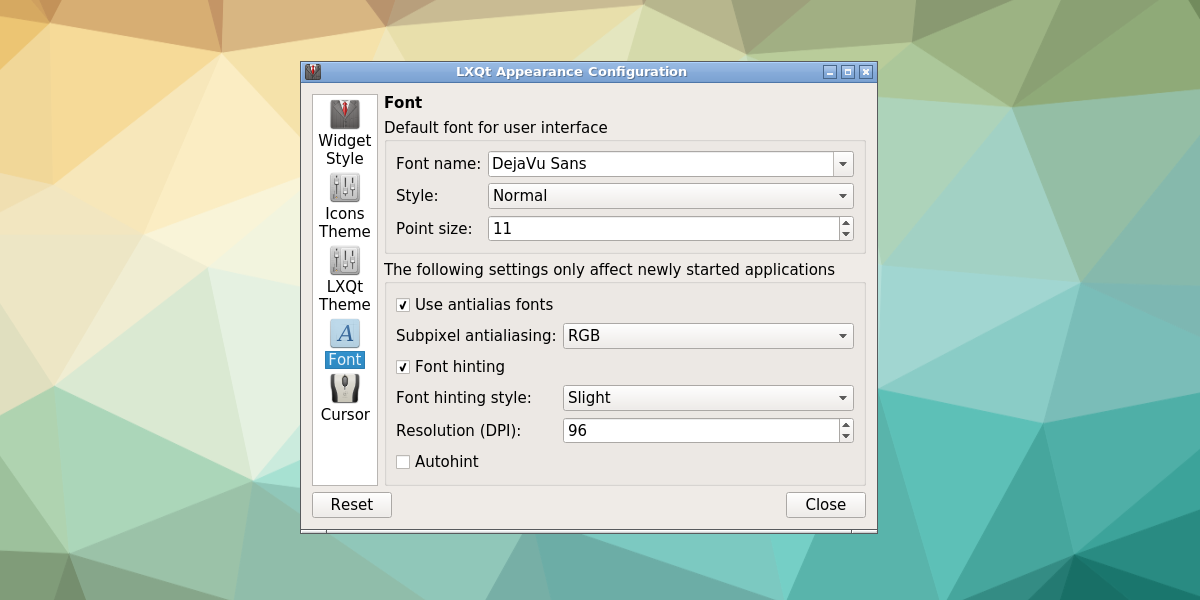Toggle the Font hinting checkbox
This screenshot has width=1200, height=600.
[403, 367]
